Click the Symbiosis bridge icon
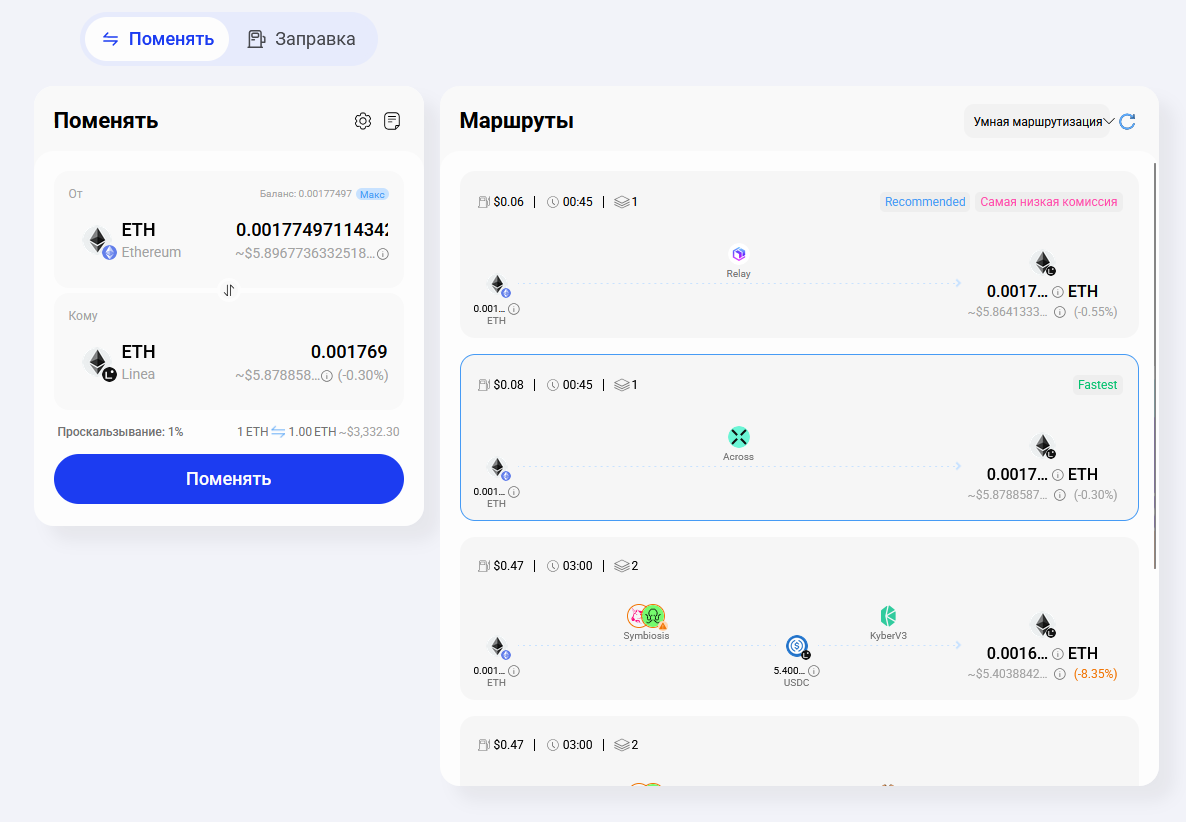This screenshot has width=1186, height=822. [645, 617]
